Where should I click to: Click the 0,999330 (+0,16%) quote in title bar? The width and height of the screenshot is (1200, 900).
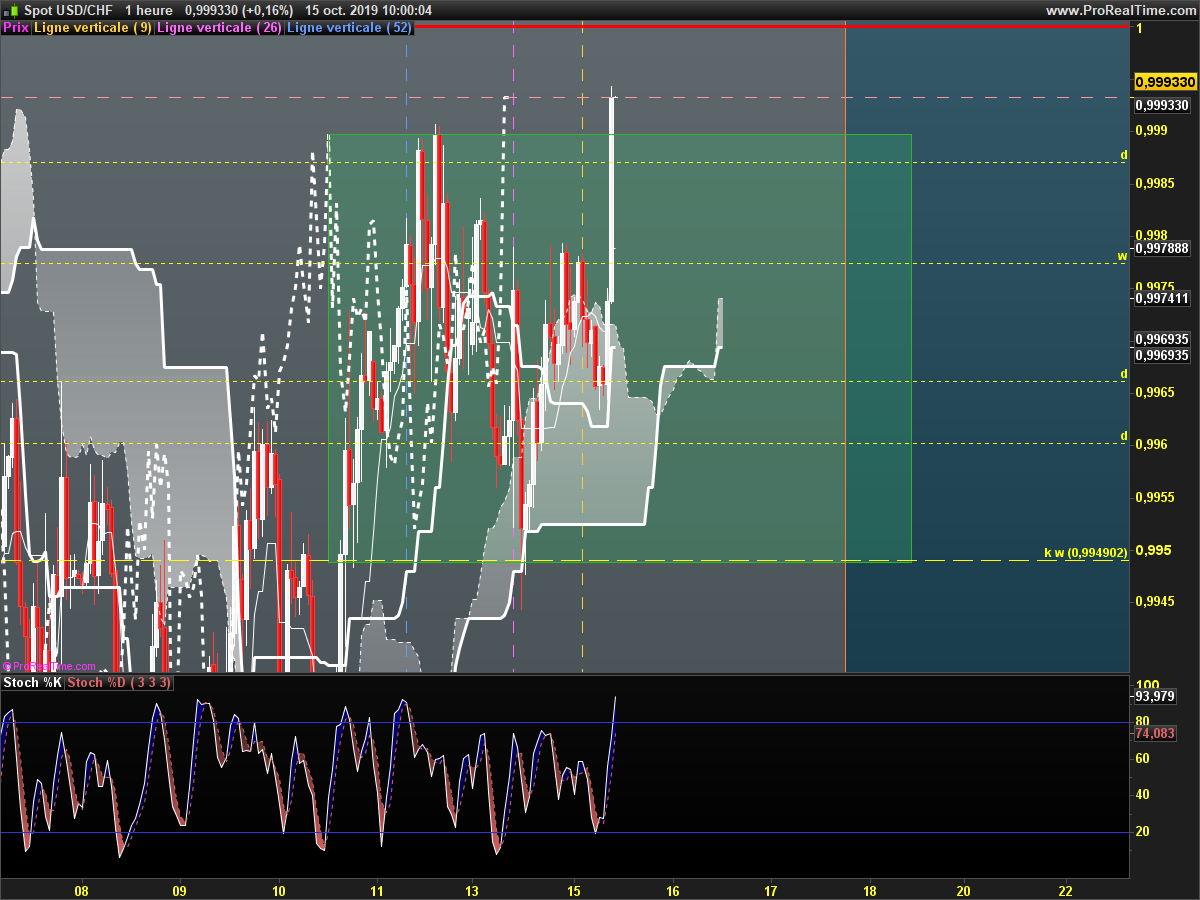[239, 10]
